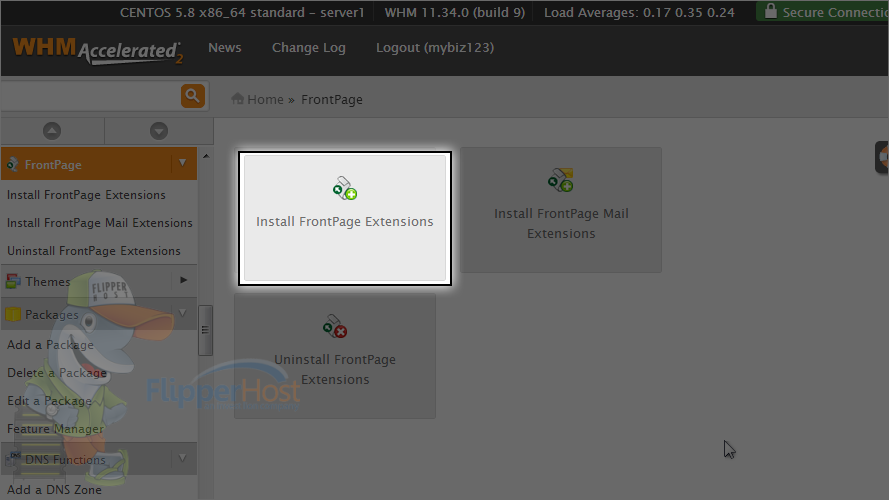Click the Secure Connection indicator label
This screenshot has width=889, height=500.
click(x=835, y=12)
